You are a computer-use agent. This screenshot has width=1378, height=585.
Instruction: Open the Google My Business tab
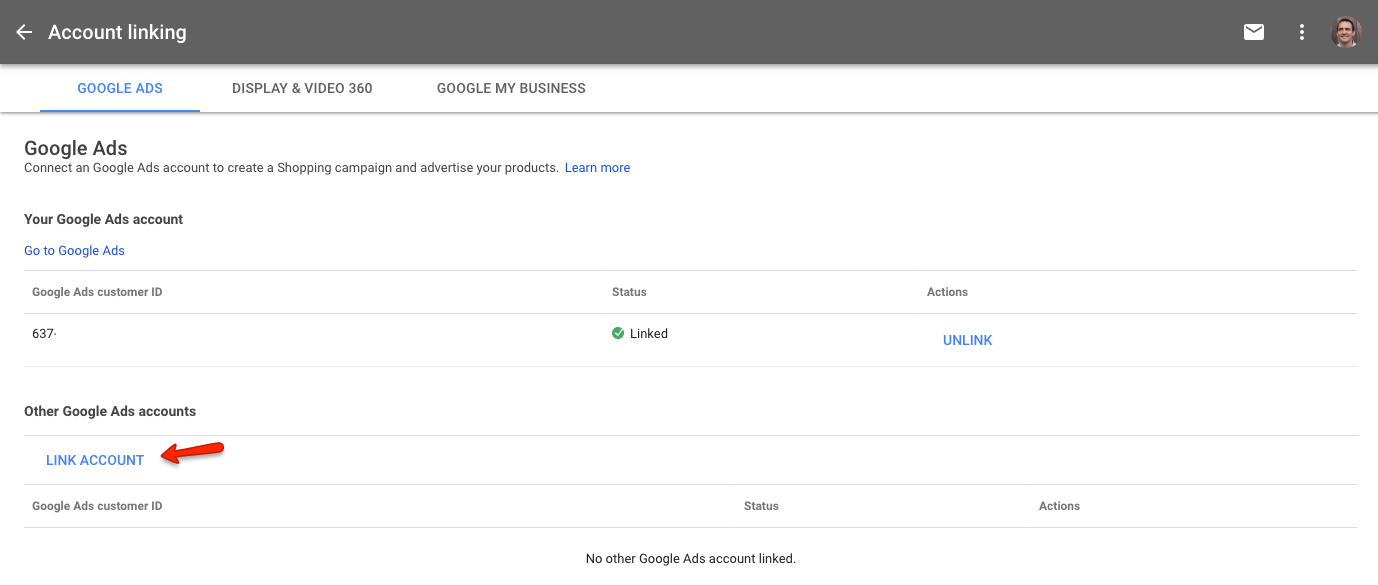(511, 88)
